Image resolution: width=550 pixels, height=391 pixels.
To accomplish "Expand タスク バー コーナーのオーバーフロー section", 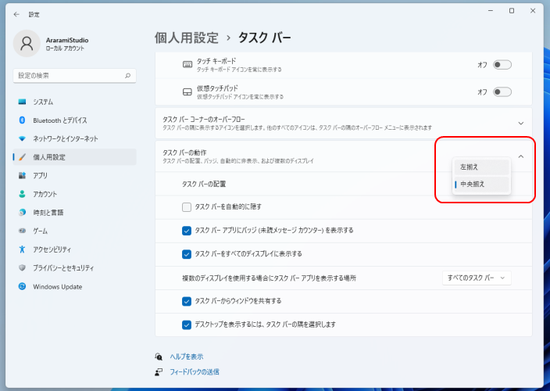I will (x=521, y=123).
